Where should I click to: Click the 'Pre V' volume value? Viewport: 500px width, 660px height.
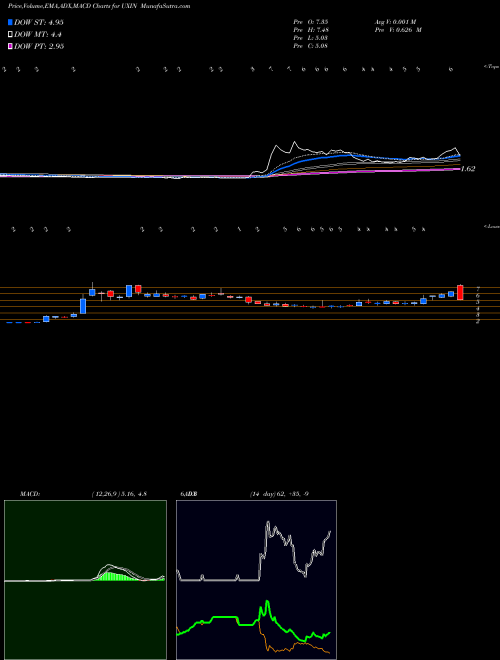pos(397,30)
